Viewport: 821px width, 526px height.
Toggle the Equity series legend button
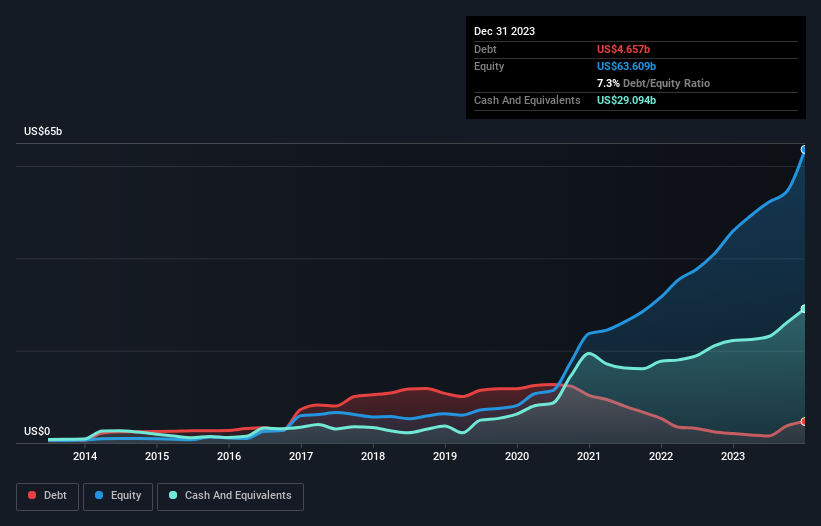[118, 496]
